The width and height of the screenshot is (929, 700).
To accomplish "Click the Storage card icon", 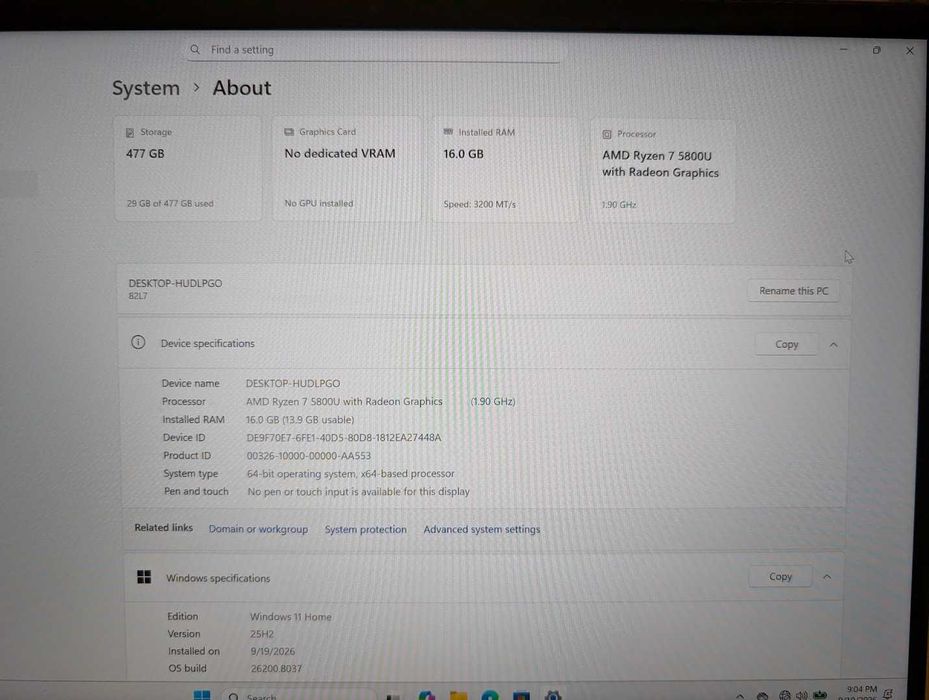I will 130,133.
